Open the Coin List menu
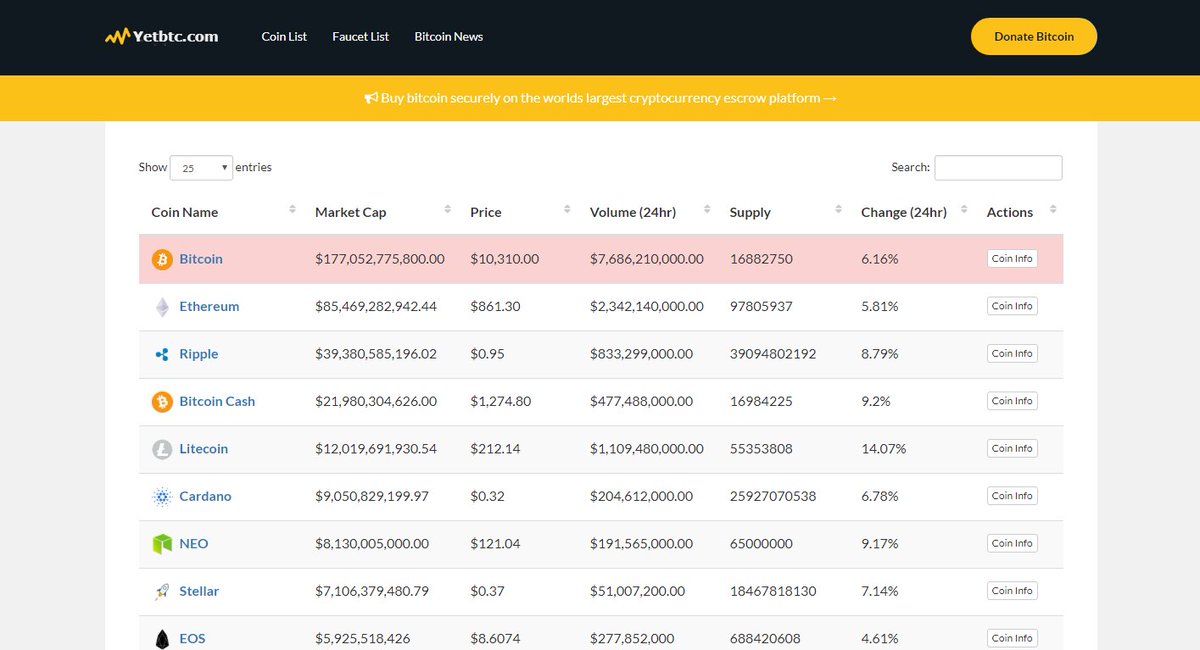Viewport: 1200px width, 650px height. 284,37
